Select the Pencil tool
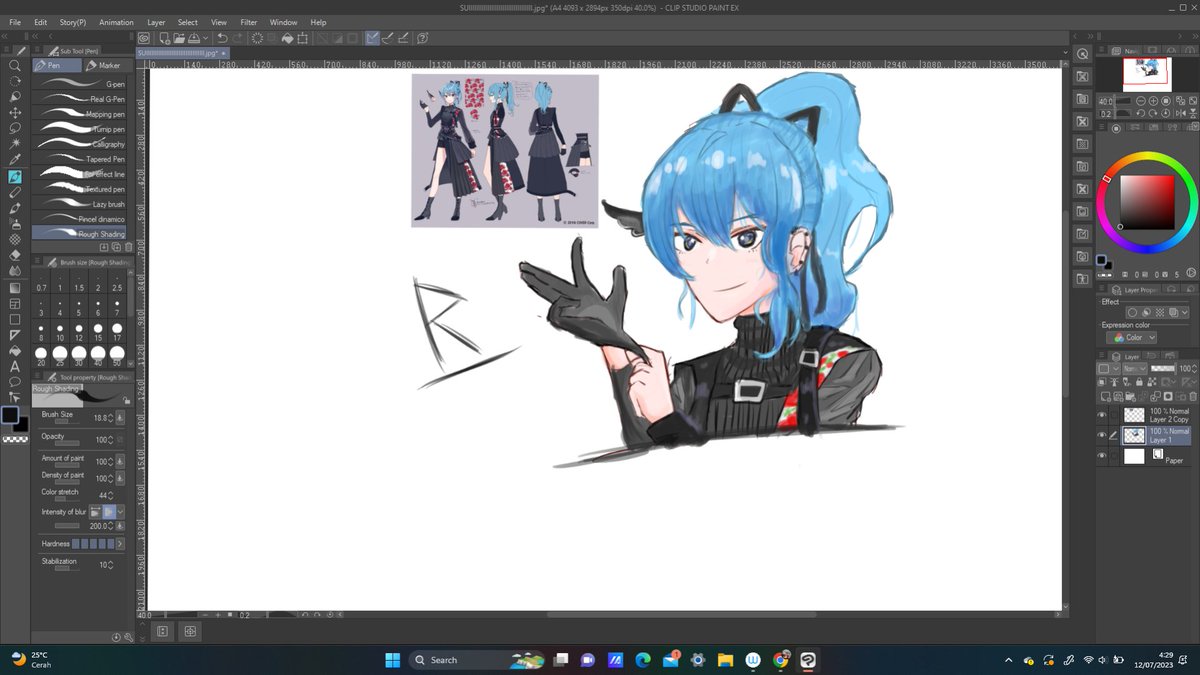The width and height of the screenshot is (1200, 675). (15, 192)
